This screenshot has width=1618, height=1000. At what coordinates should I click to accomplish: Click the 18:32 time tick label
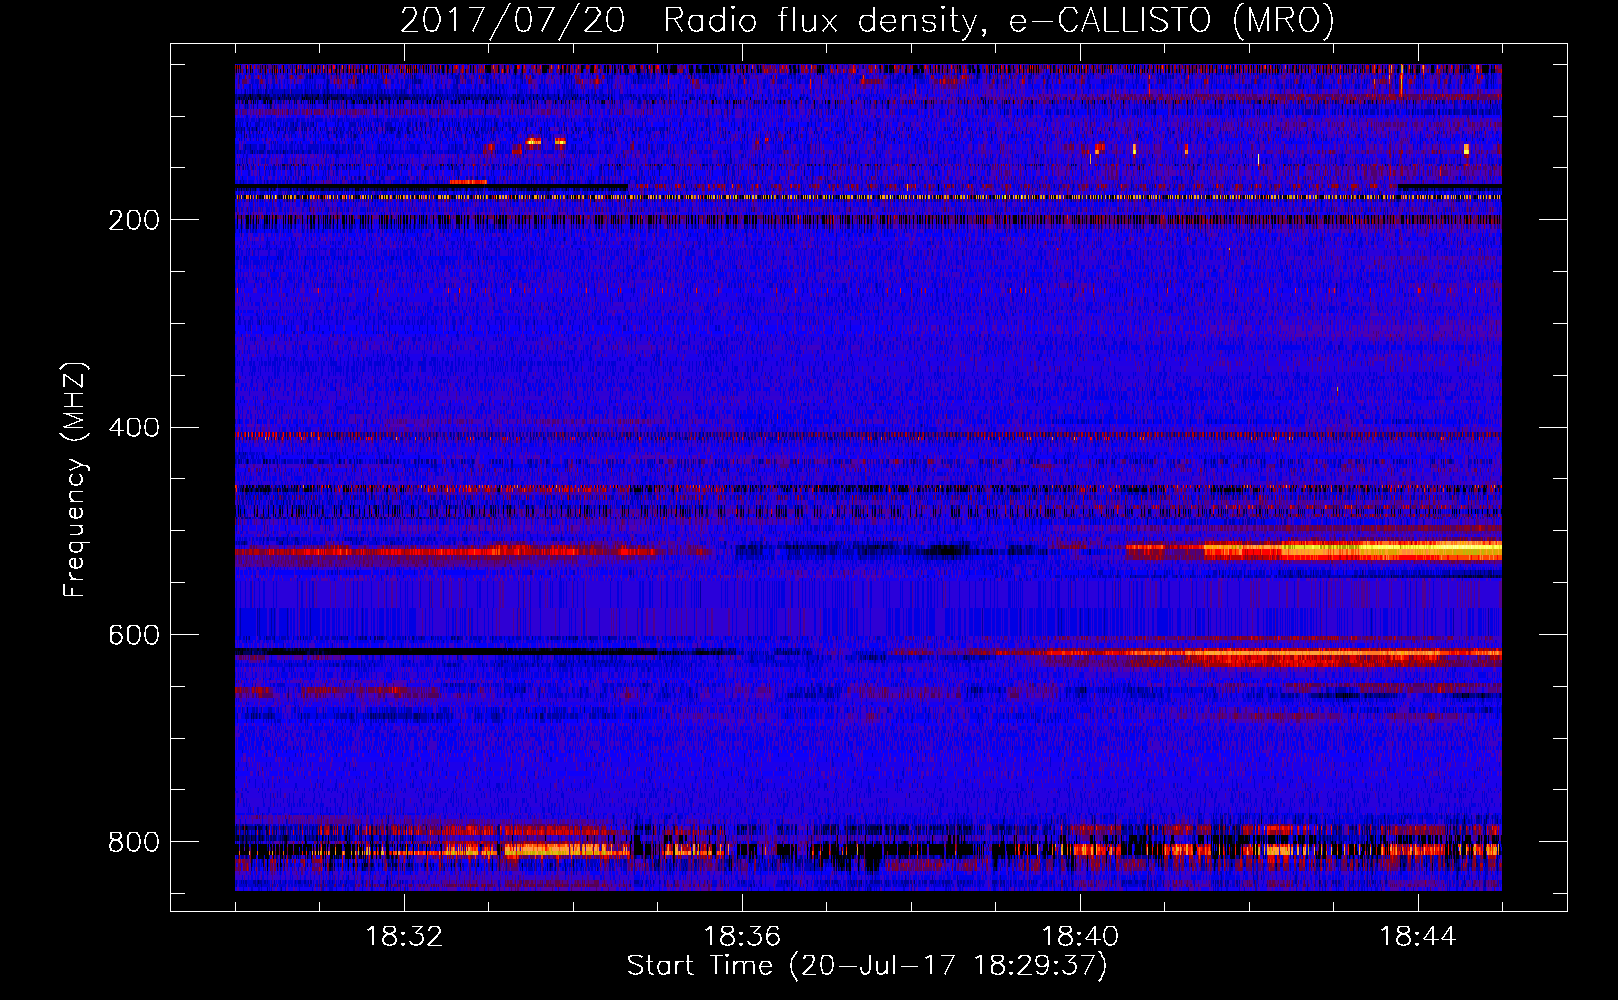tap(404, 937)
